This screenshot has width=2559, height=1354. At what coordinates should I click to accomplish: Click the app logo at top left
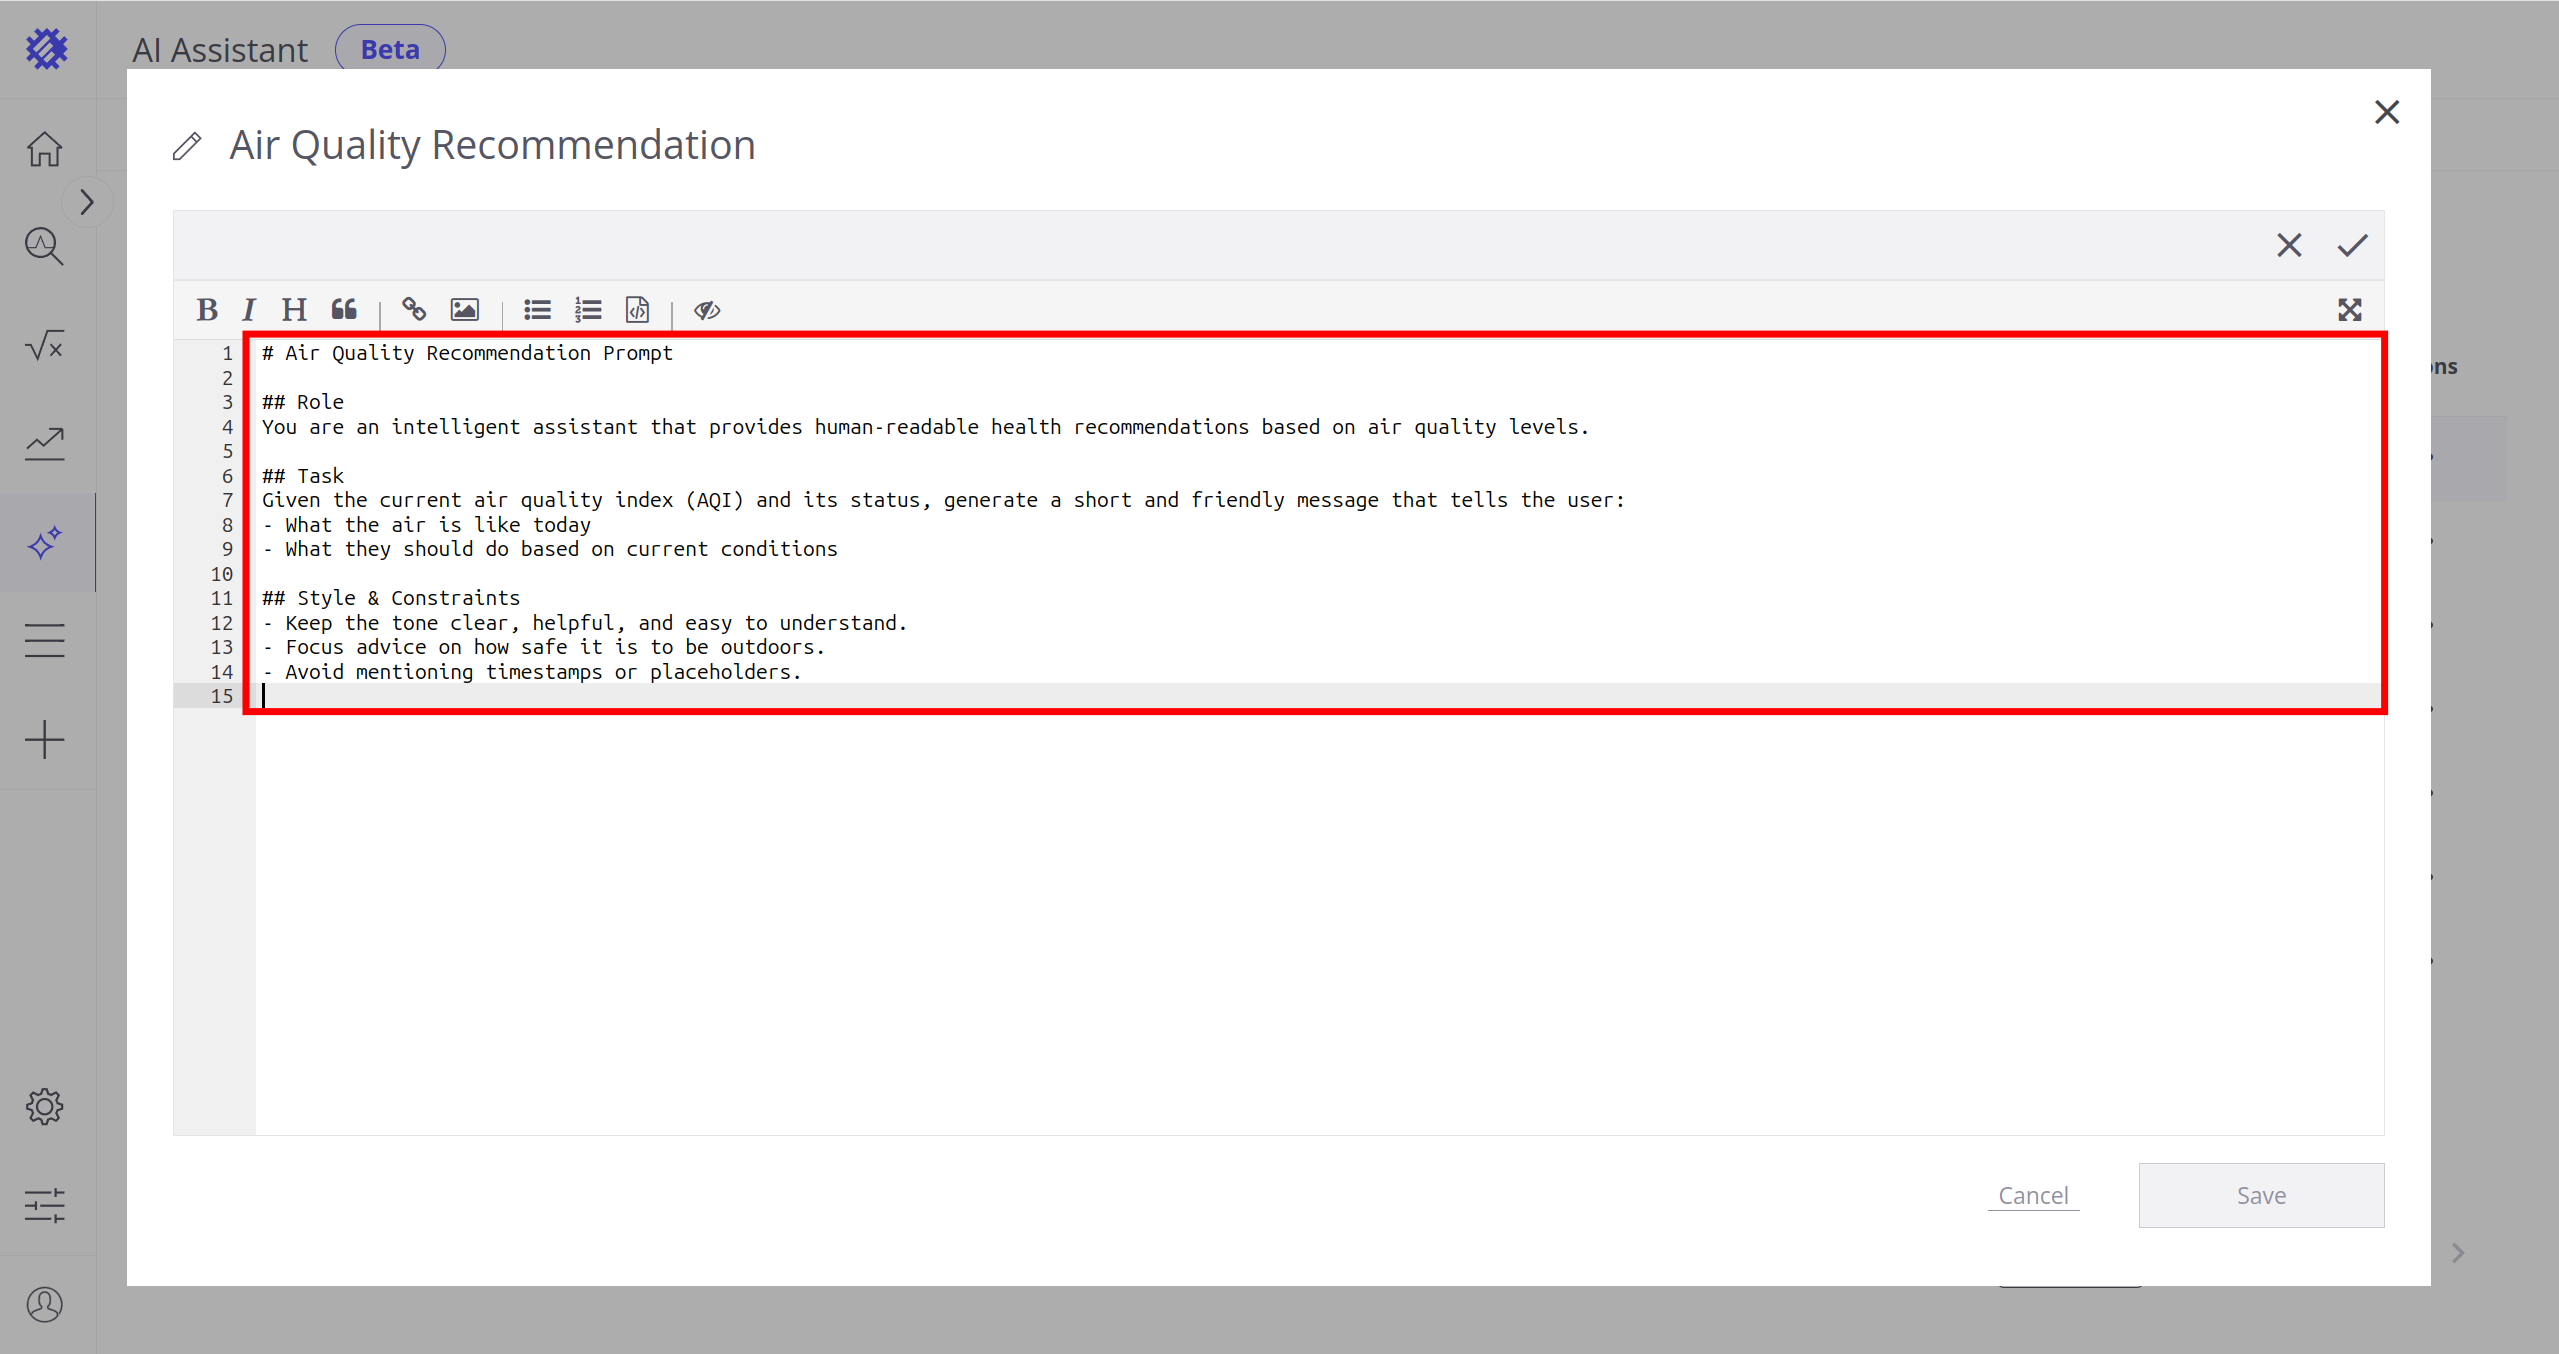tap(46, 48)
